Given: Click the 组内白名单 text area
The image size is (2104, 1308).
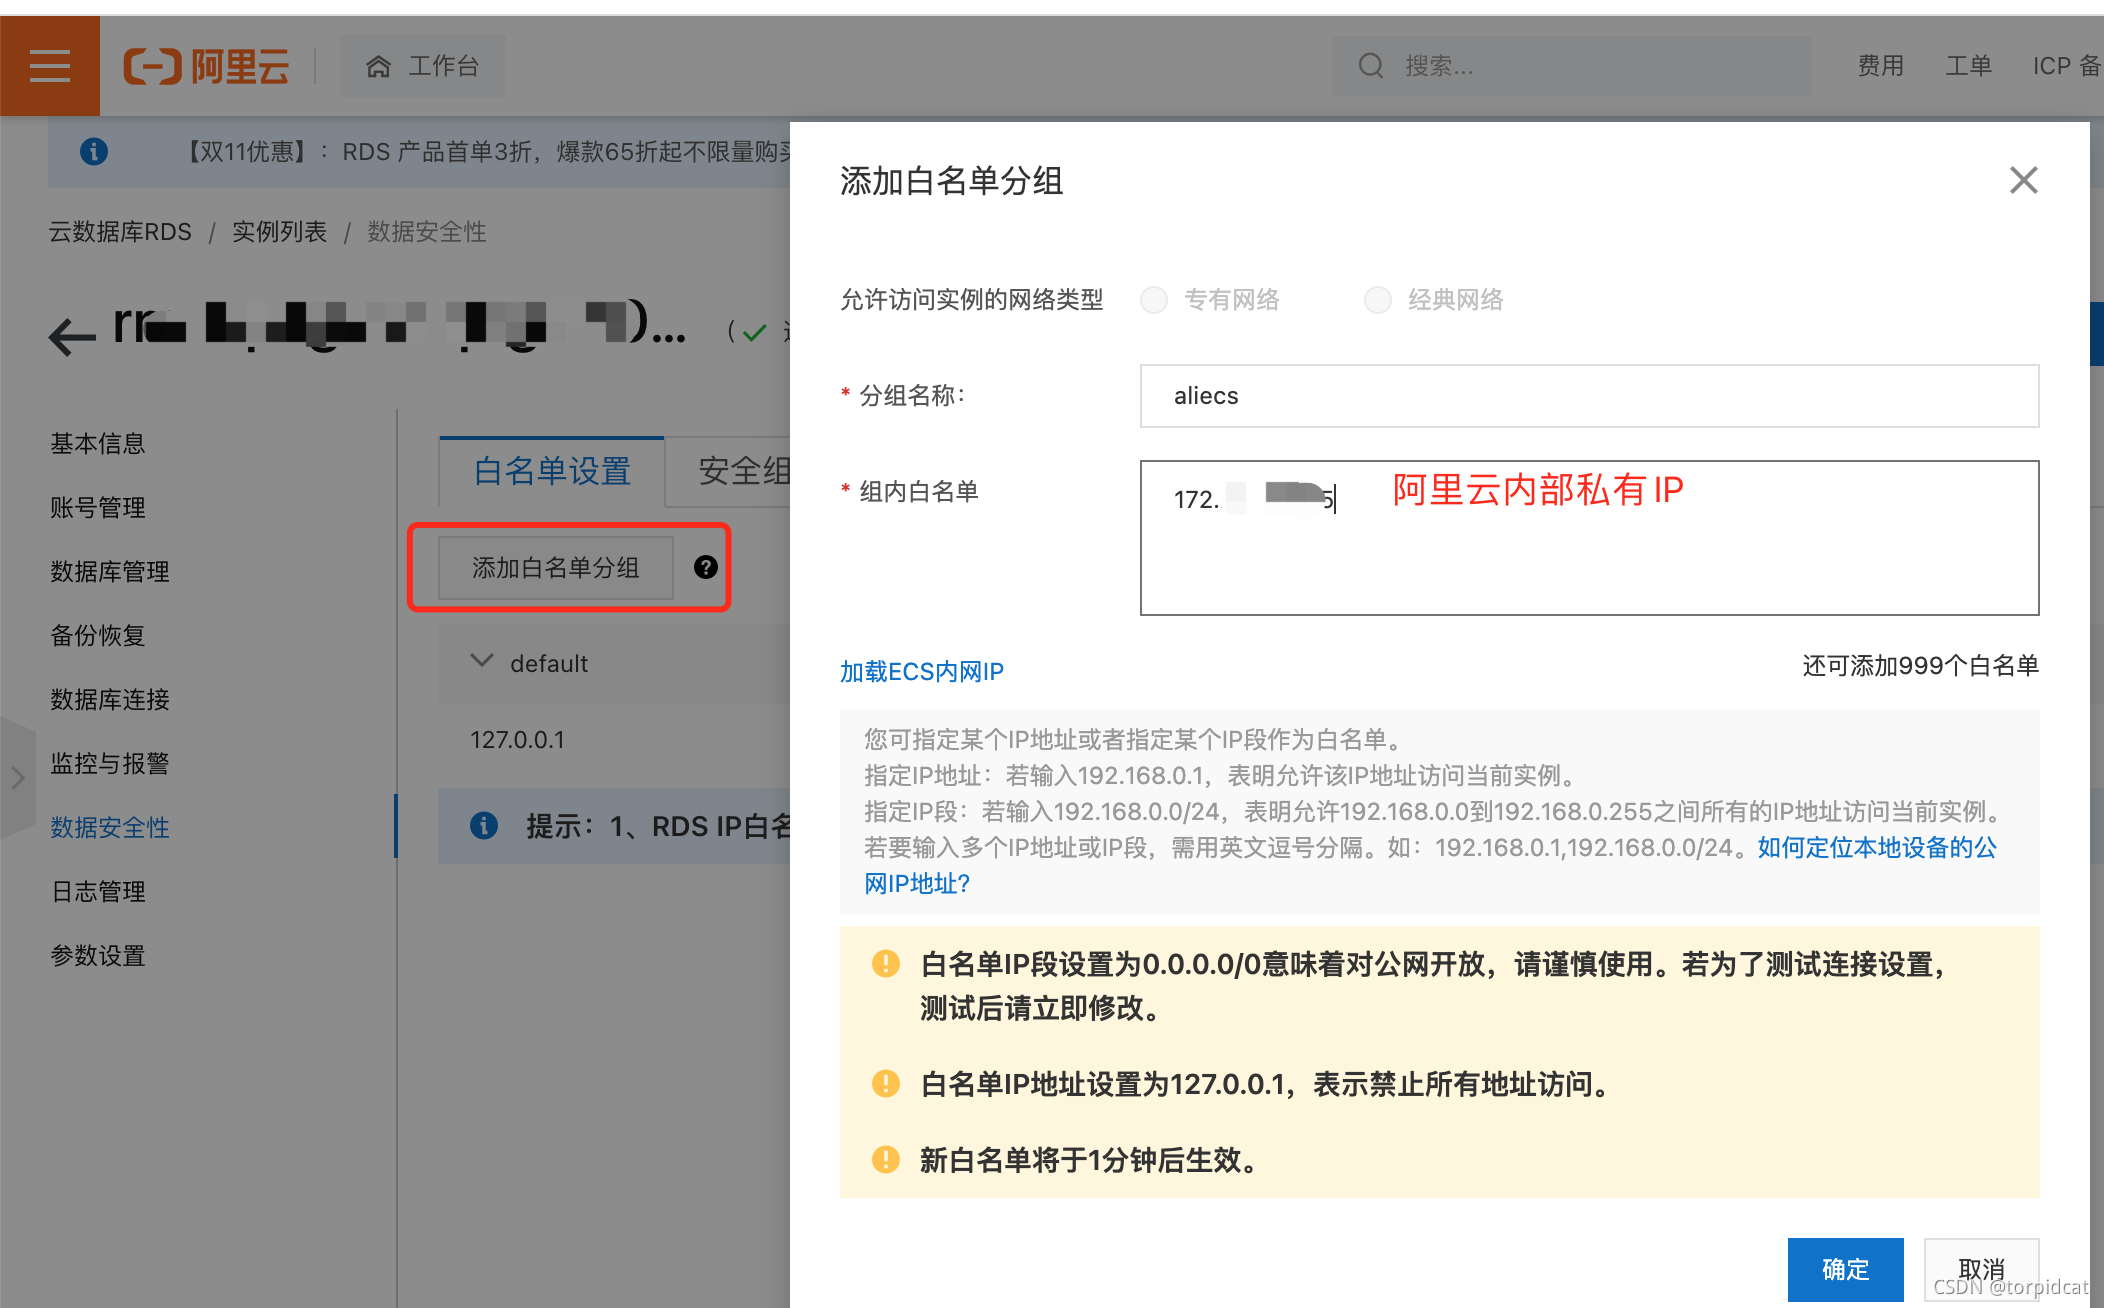Looking at the screenshot, I should click(1589, 538).
